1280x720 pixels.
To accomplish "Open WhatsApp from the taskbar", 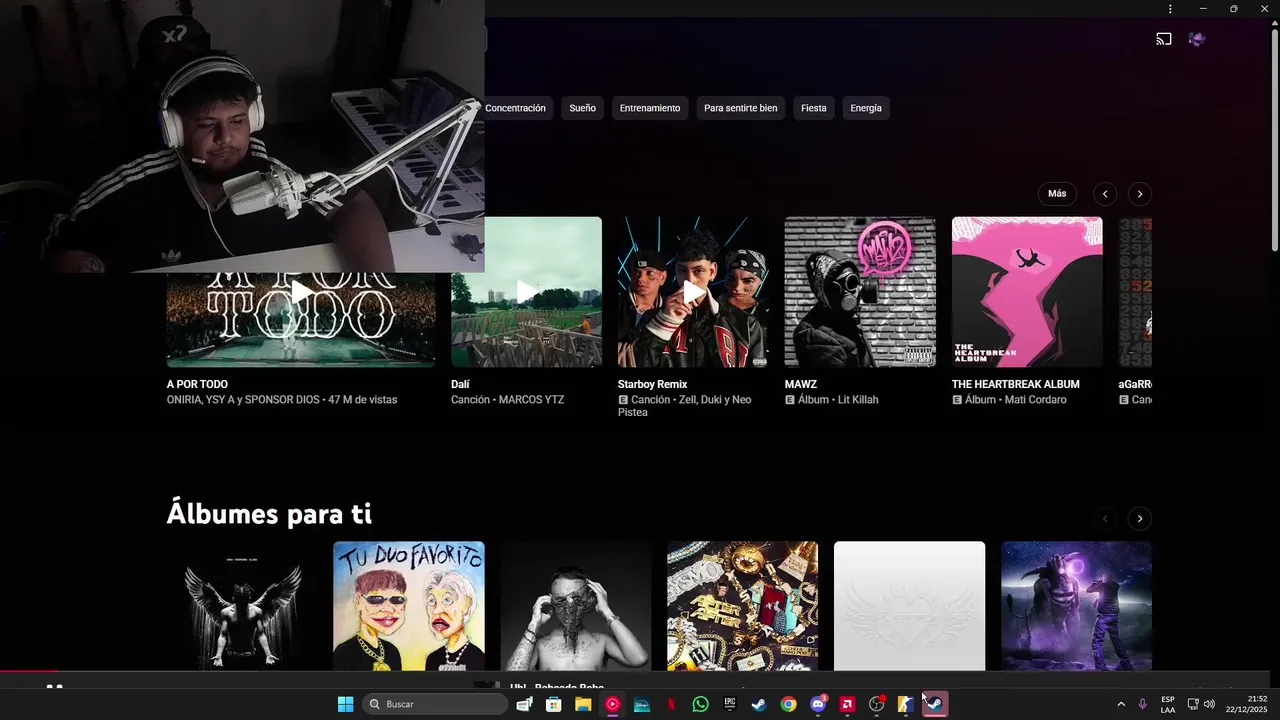I will [700, 704].
